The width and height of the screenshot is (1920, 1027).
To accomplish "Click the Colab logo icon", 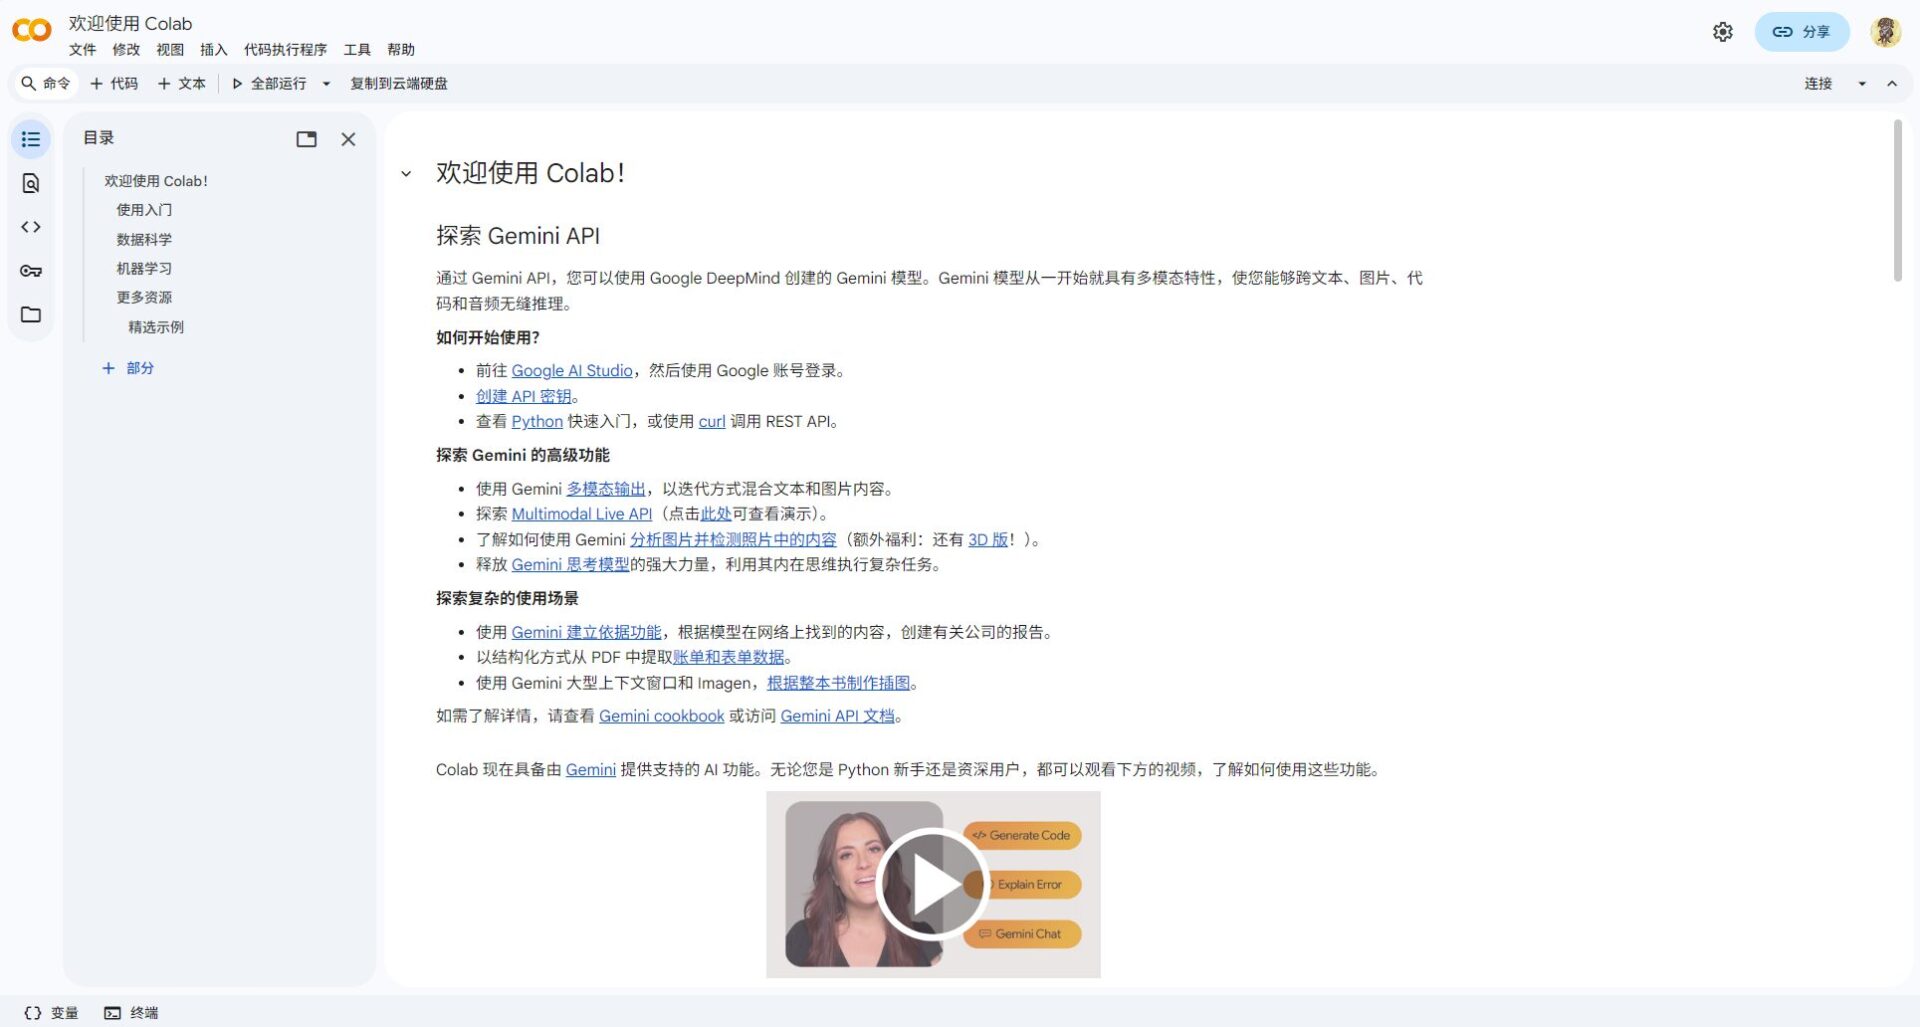I will (31, 31).
